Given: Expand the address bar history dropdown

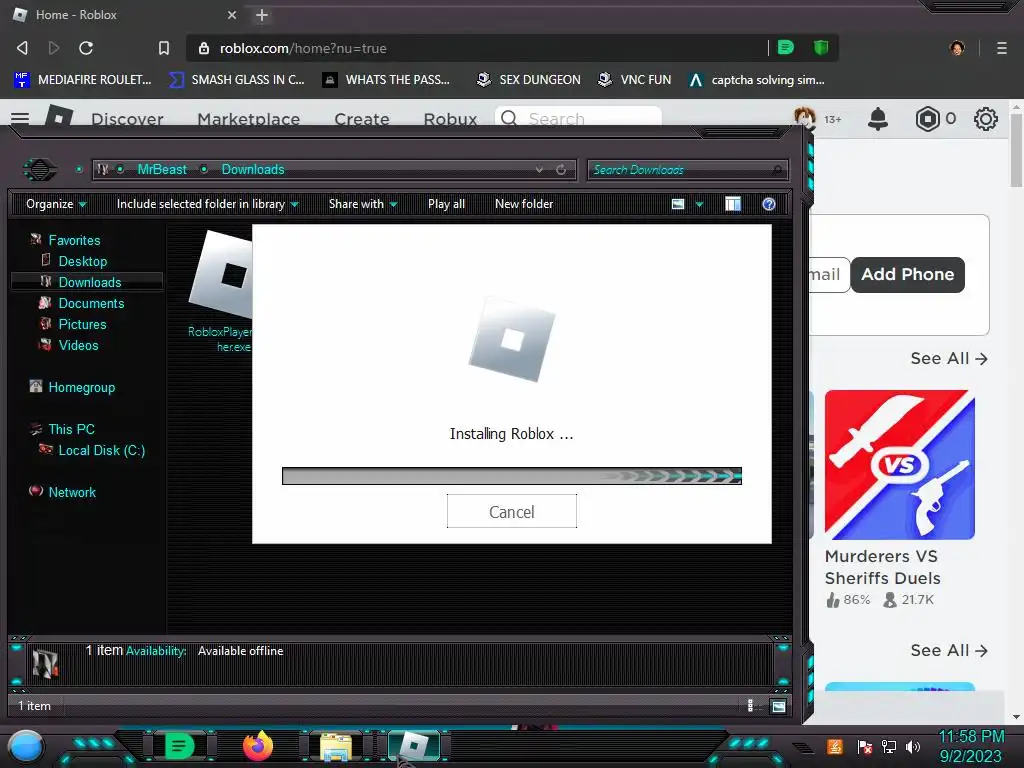Looking at the screenshot, I should click(539, 170).
